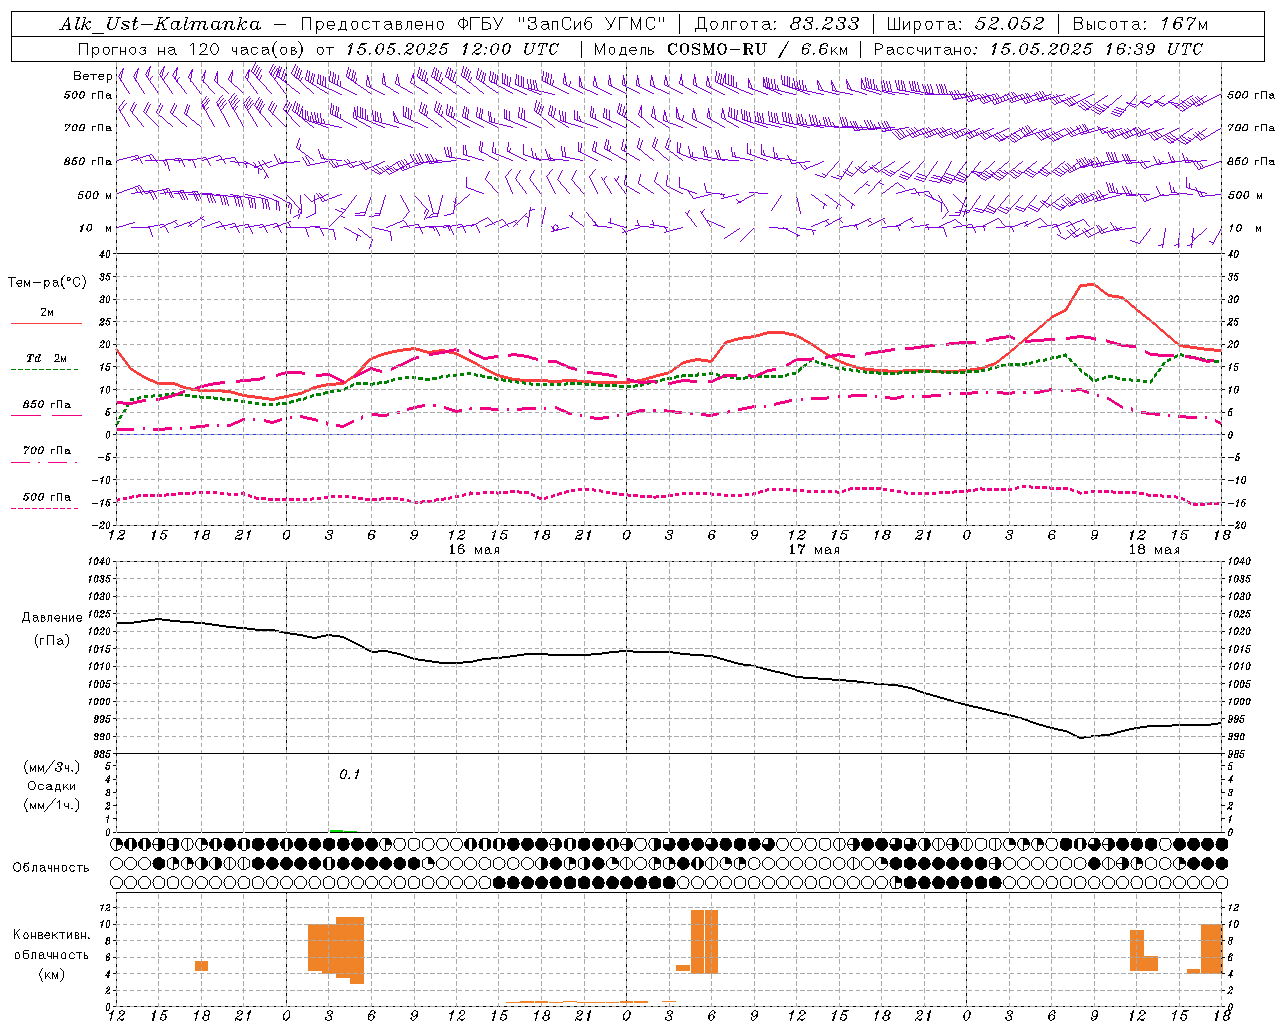Click the (мм/3ч.) precipitation unit label

[52, 767]
